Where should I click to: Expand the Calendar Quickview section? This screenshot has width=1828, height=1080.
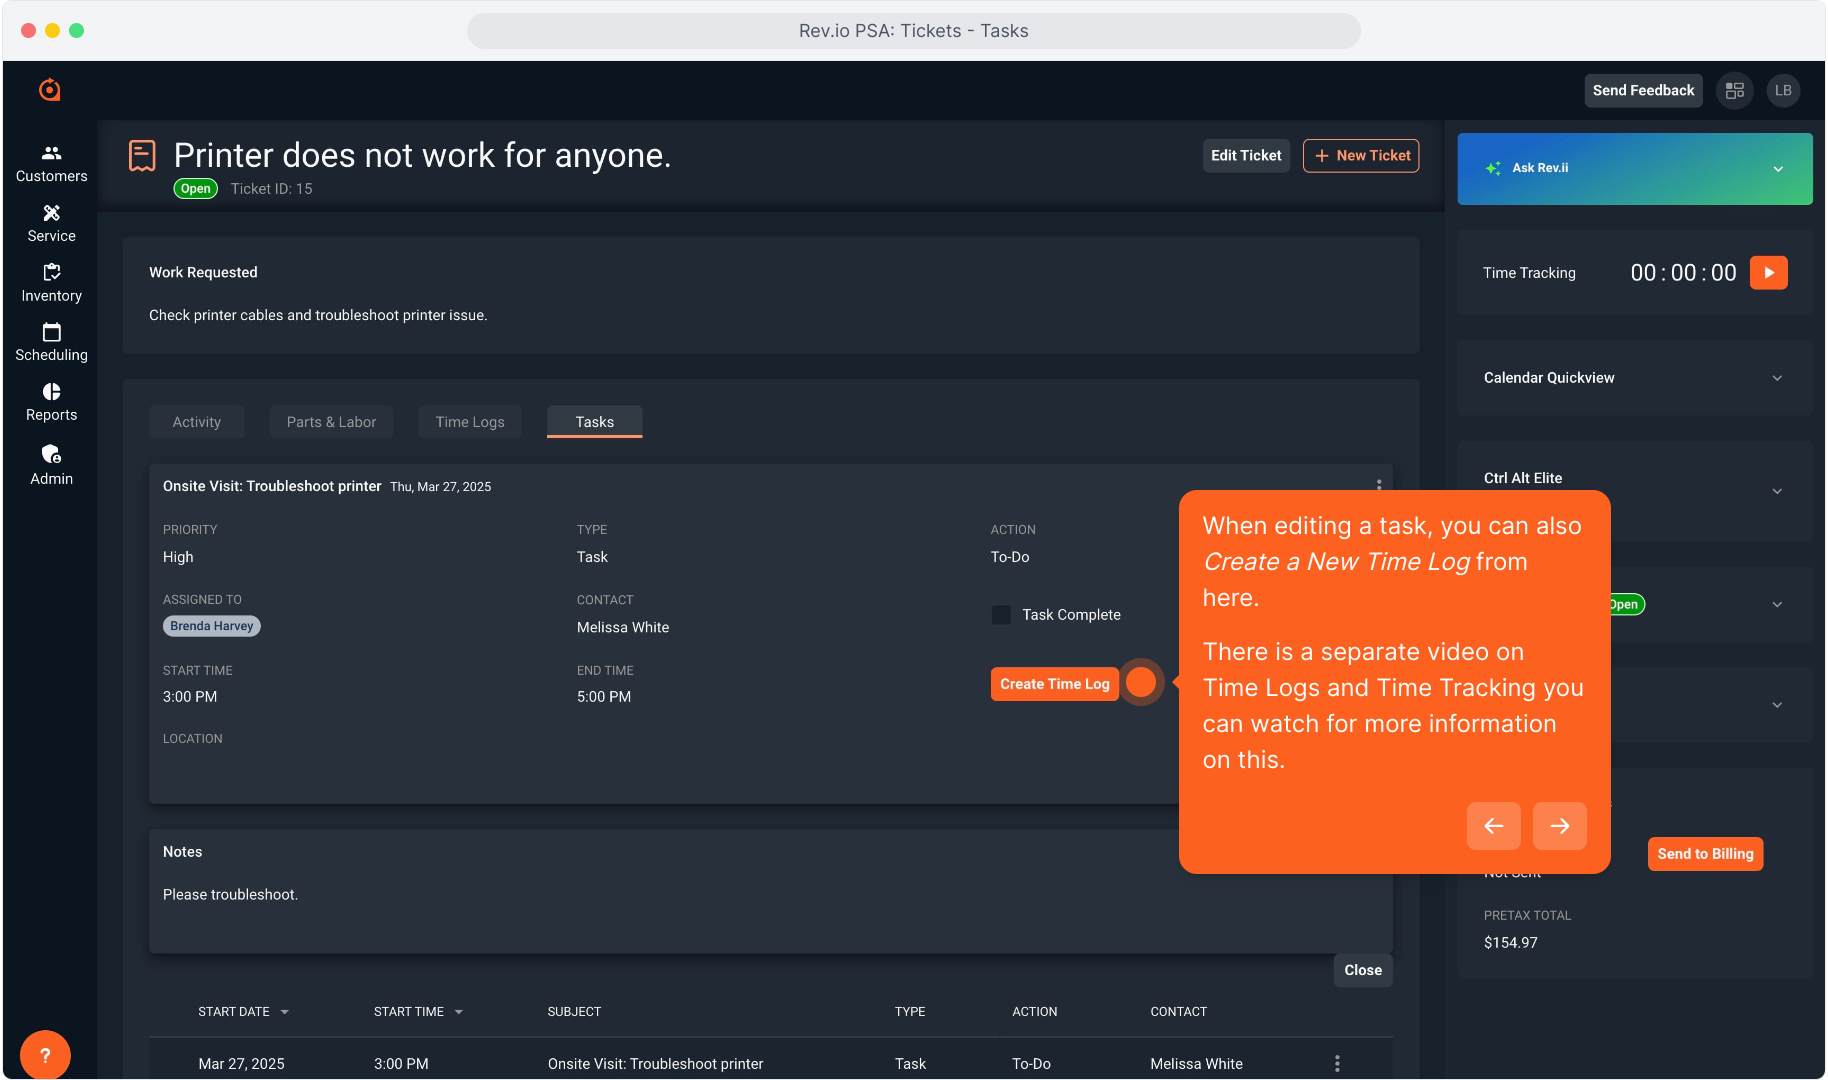(1777, 378)
